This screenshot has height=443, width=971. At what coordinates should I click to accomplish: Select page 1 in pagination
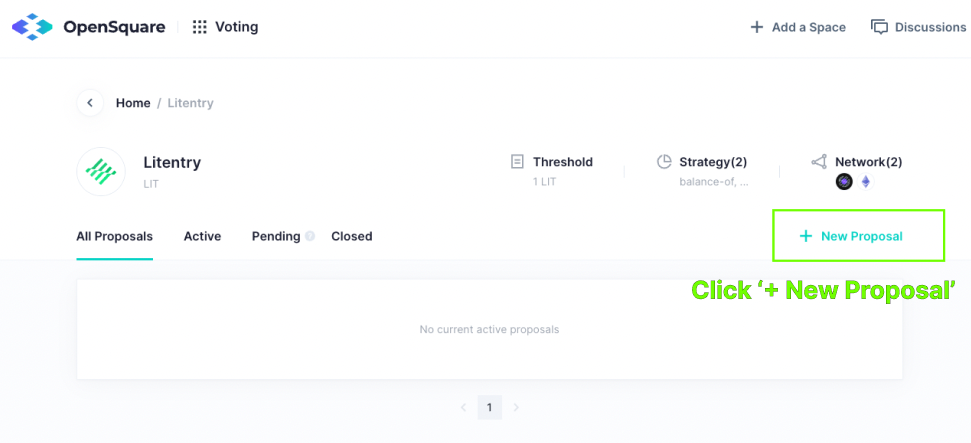489,407
